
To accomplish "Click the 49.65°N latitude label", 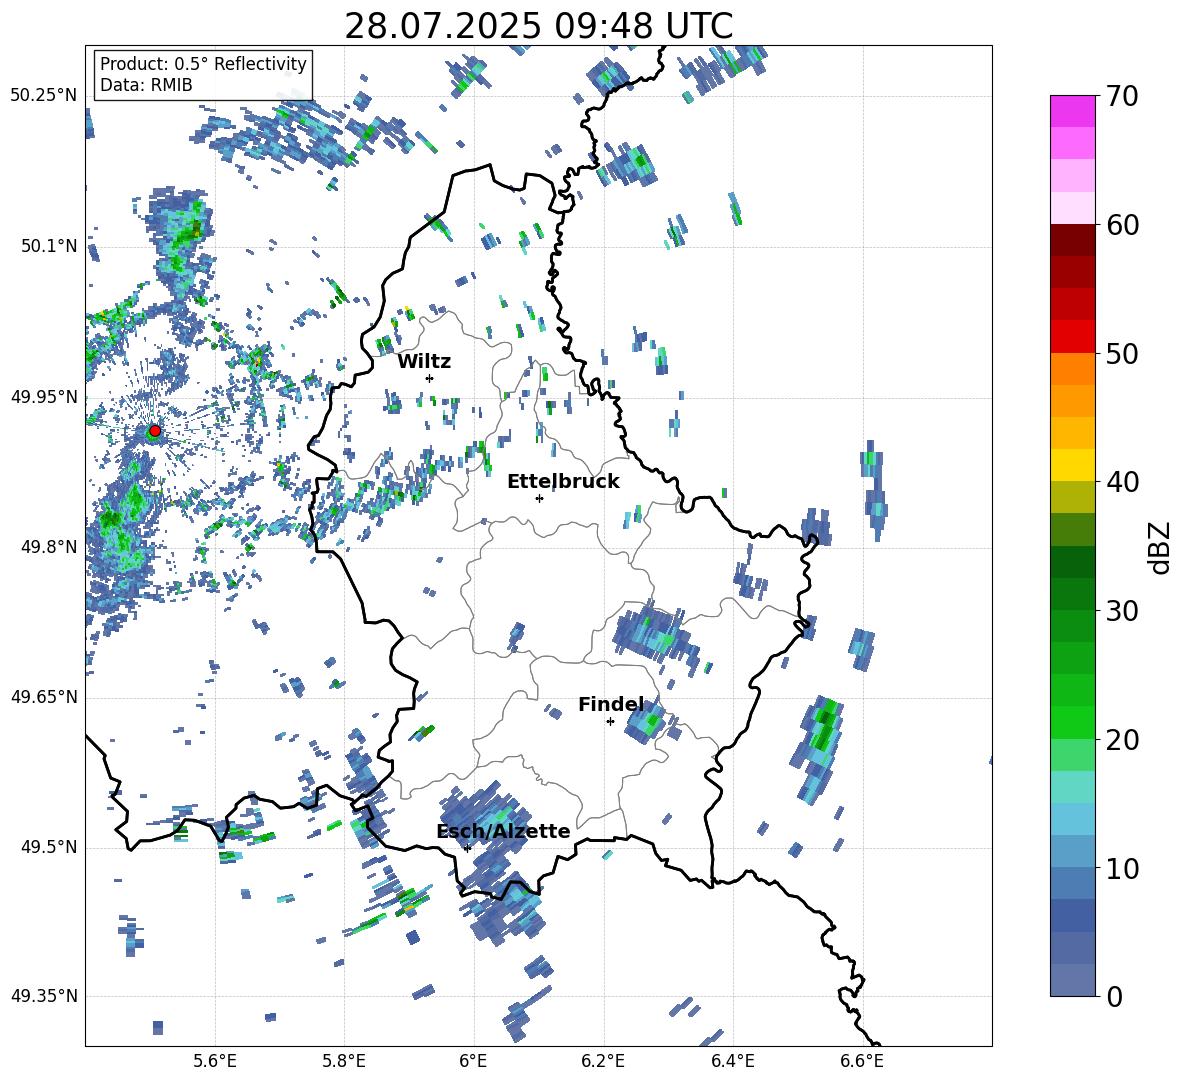I will coord(44,697).
